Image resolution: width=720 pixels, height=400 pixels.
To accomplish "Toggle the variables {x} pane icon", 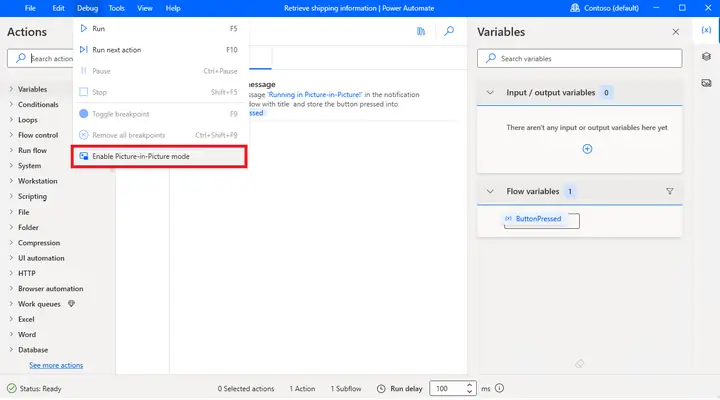I will tap(706, 30).
